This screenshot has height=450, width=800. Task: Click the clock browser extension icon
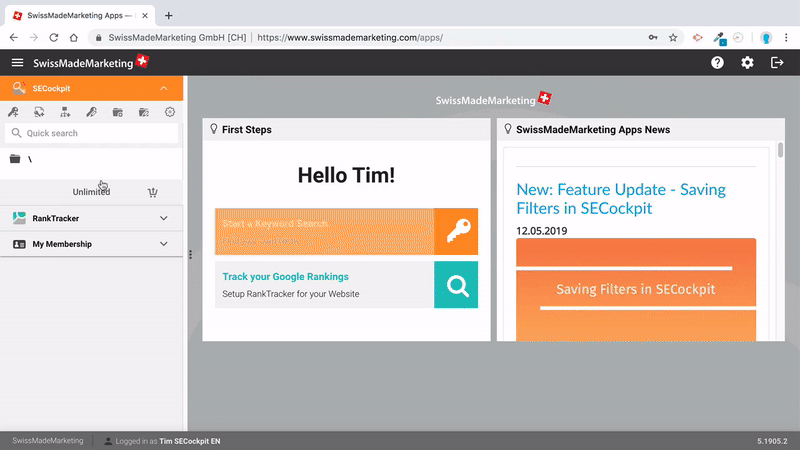(x=738, y=37)
